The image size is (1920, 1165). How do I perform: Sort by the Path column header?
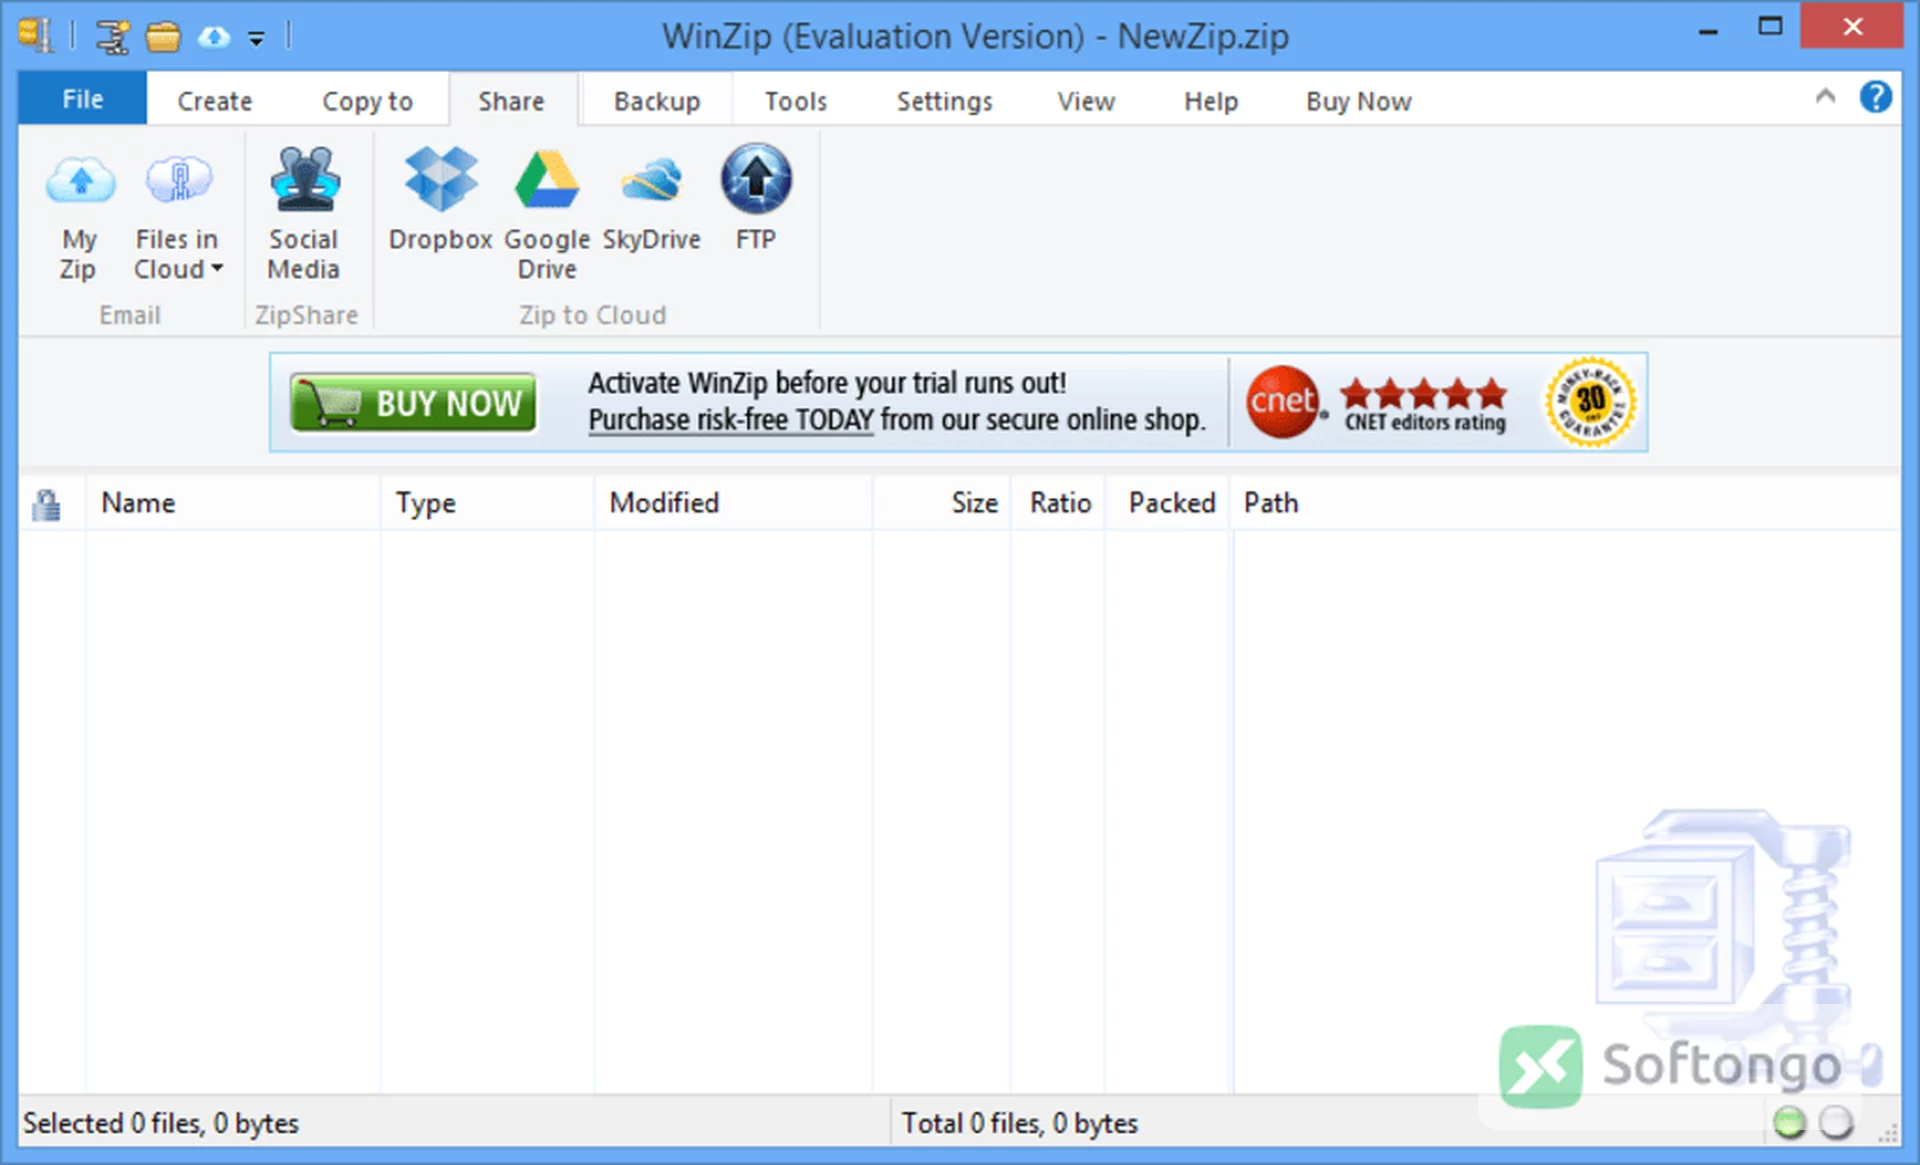pyautogui.click(x=1566, y=503)
